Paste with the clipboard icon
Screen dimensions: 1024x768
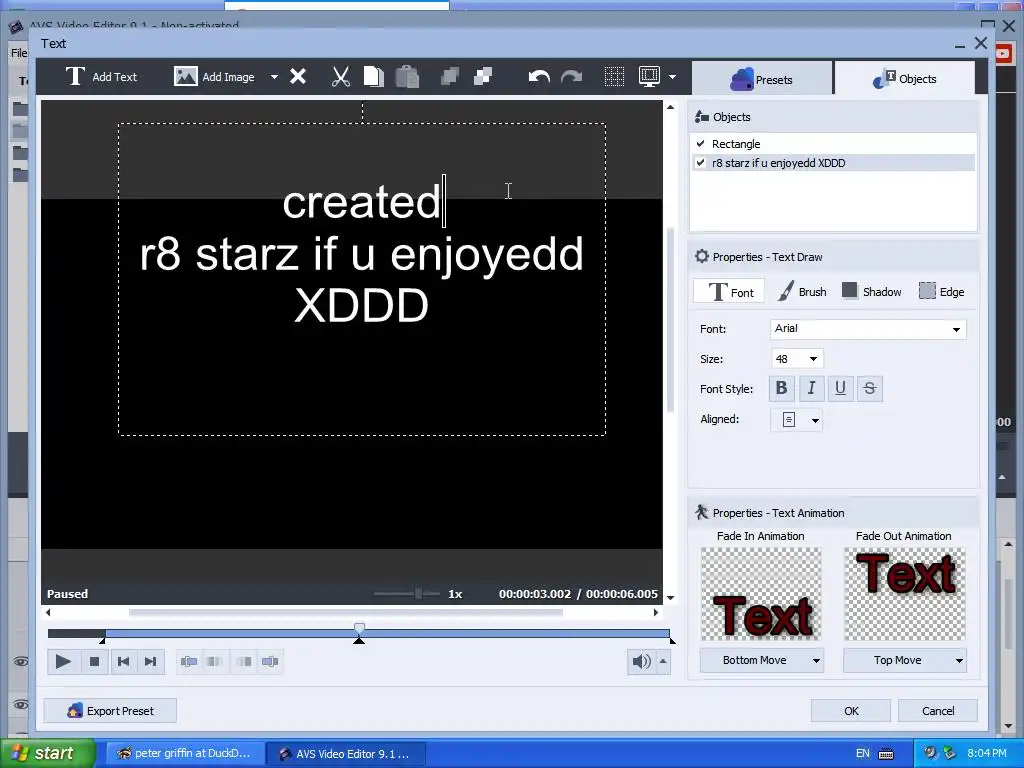[x=407, y=76]
